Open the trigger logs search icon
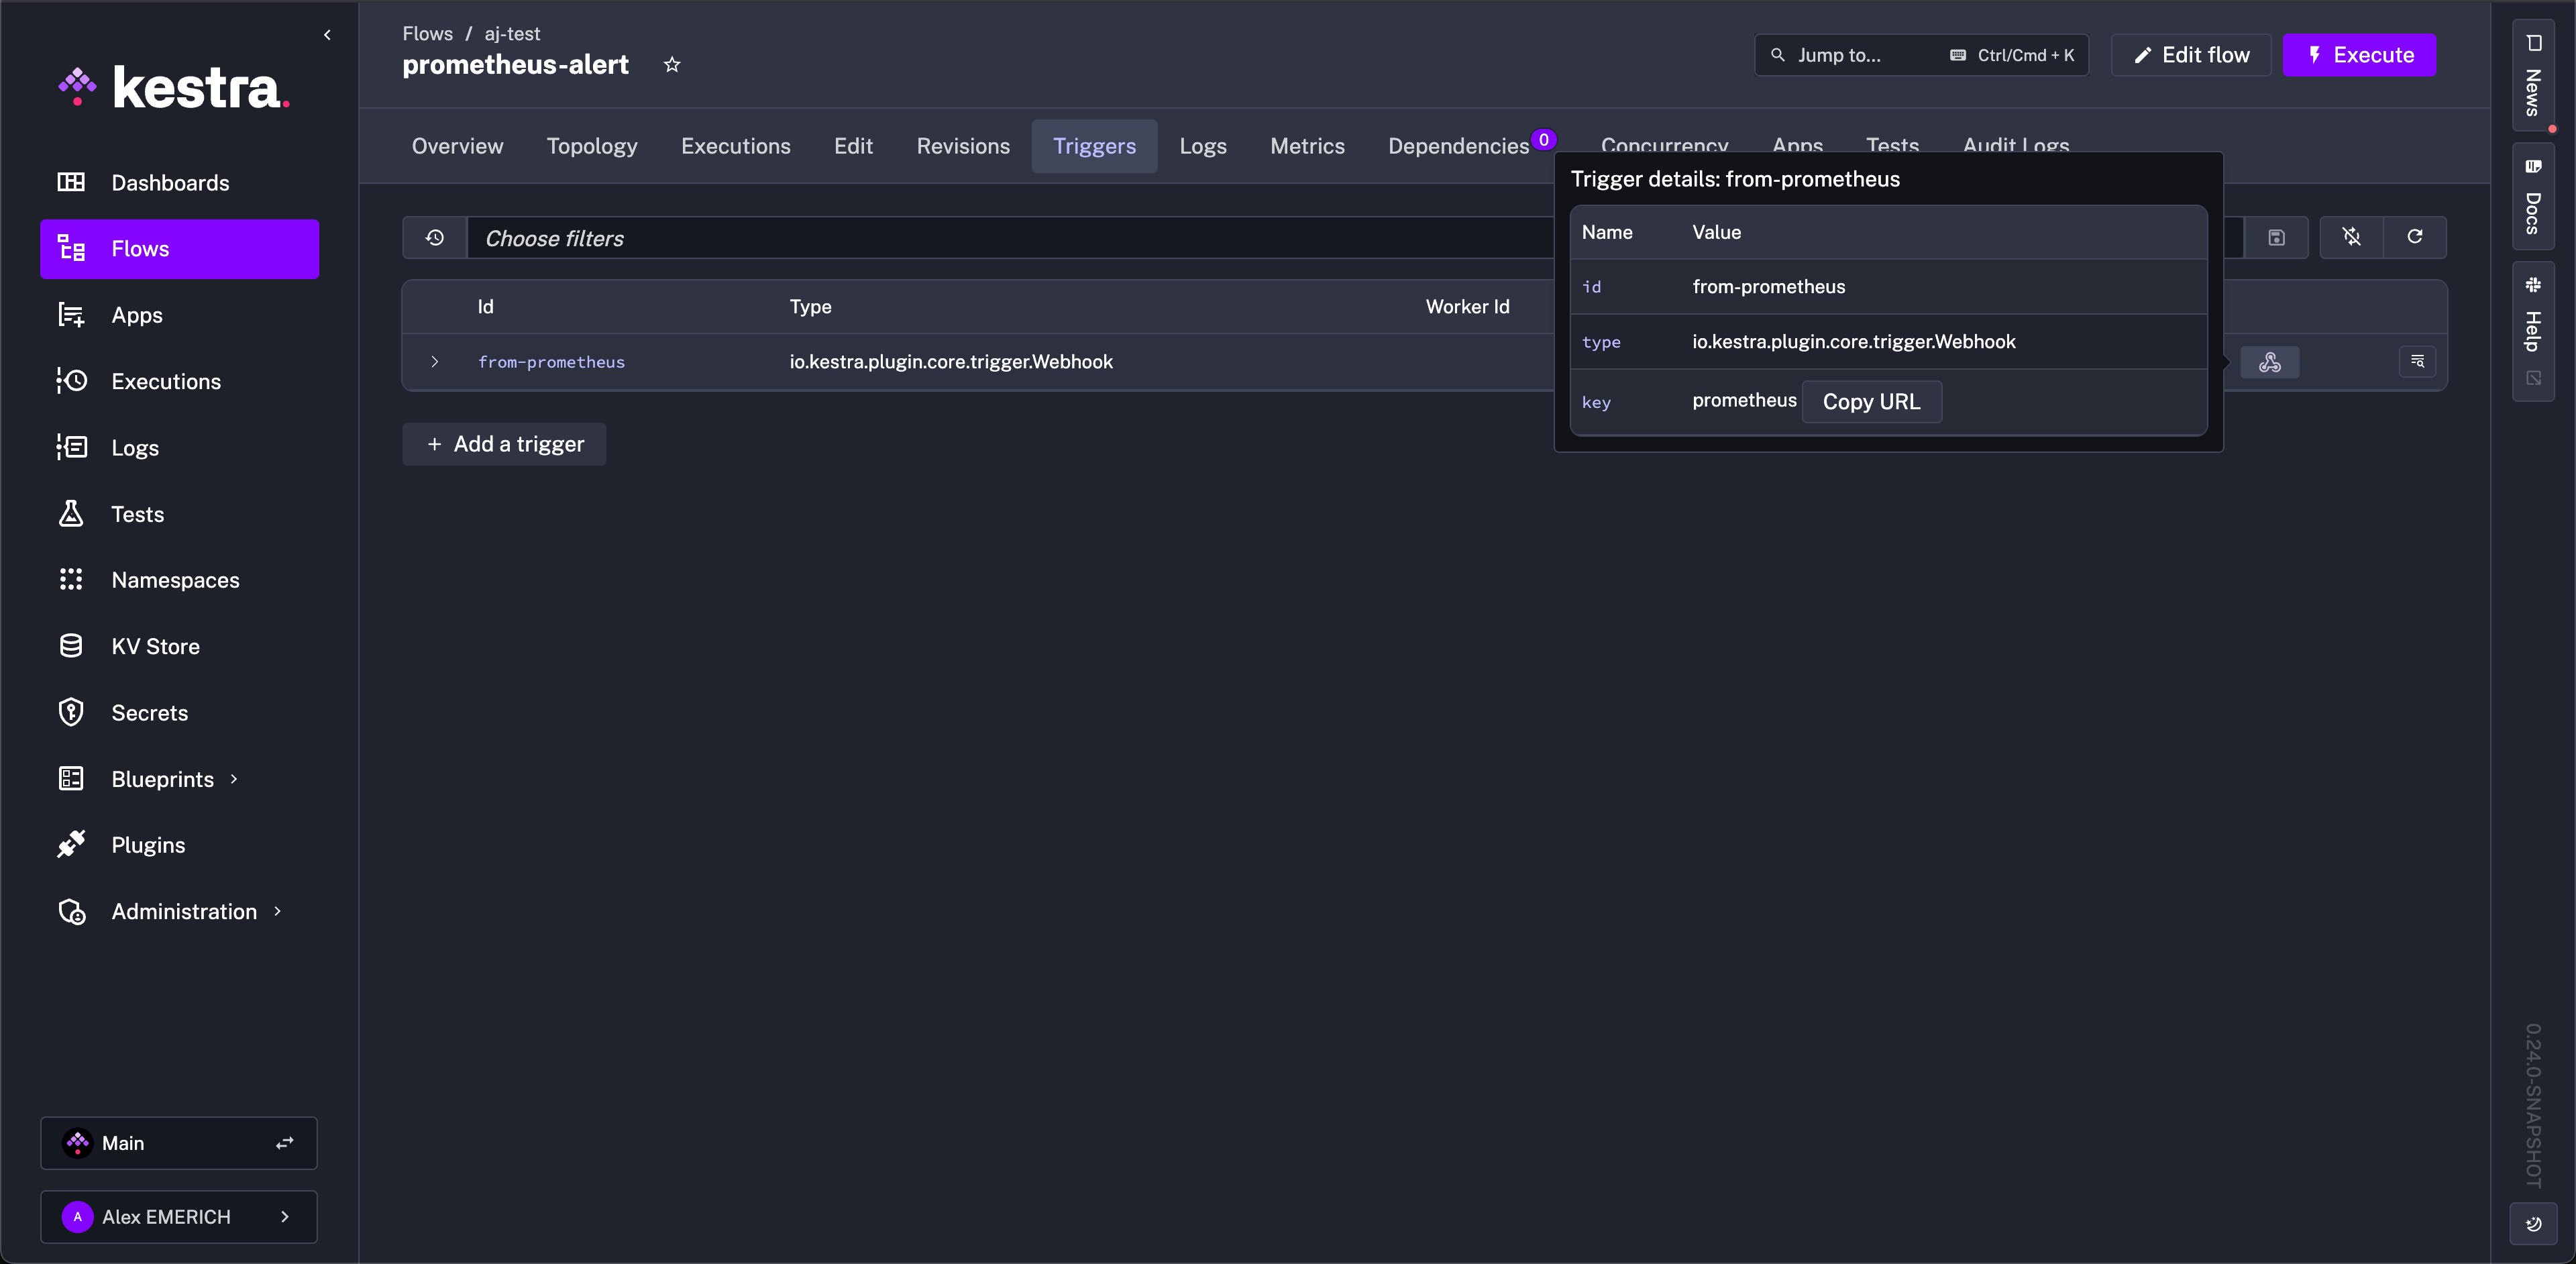The height and width of the screenshot is (1264, 2576). (2418, 362)
